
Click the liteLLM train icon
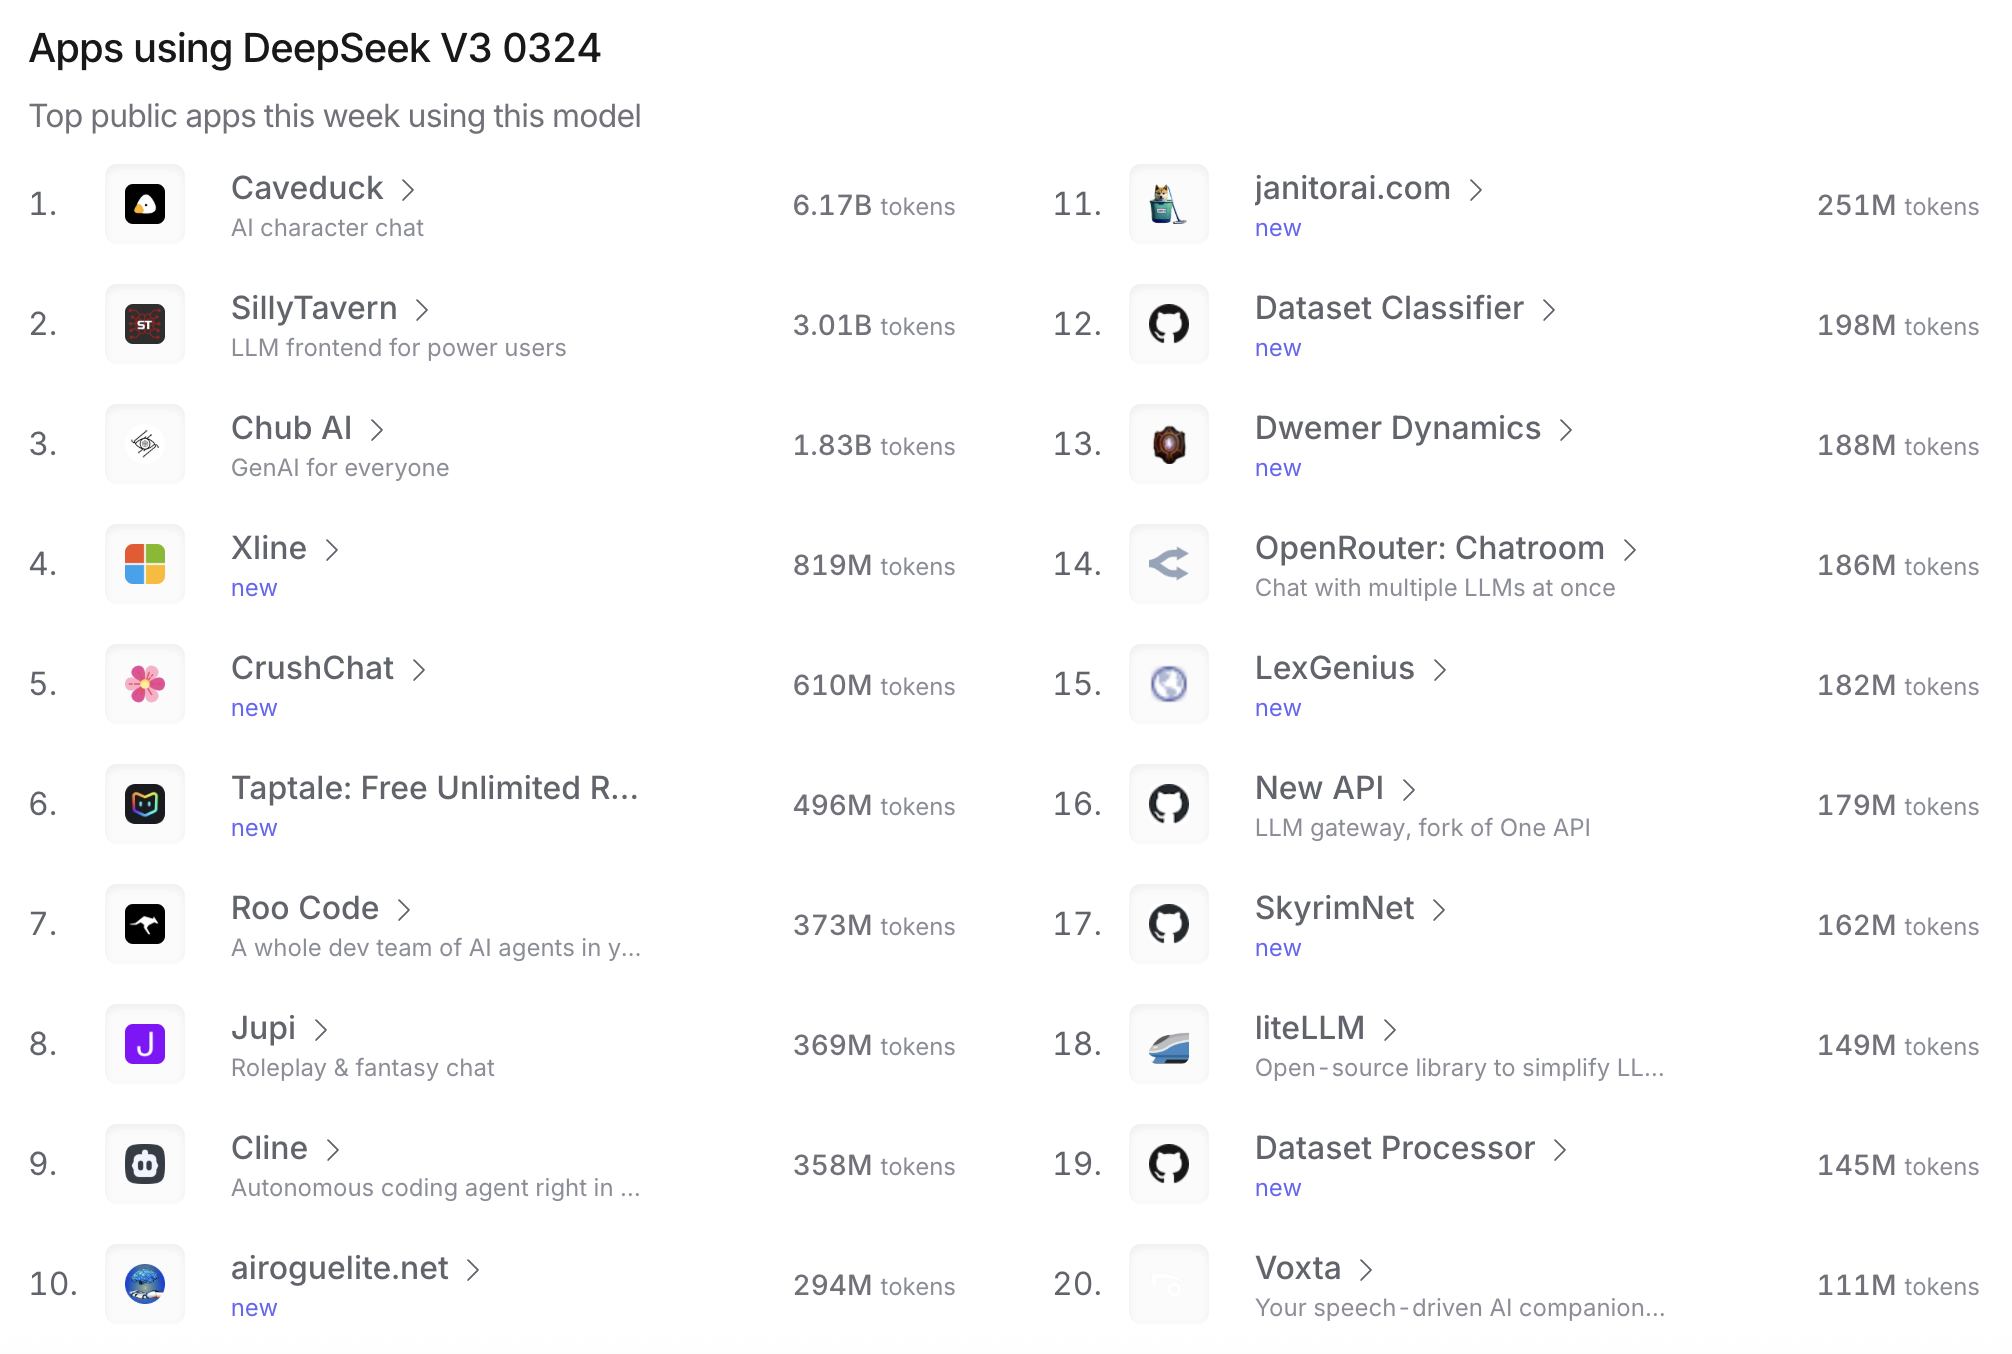[x=1169, y=1044]
